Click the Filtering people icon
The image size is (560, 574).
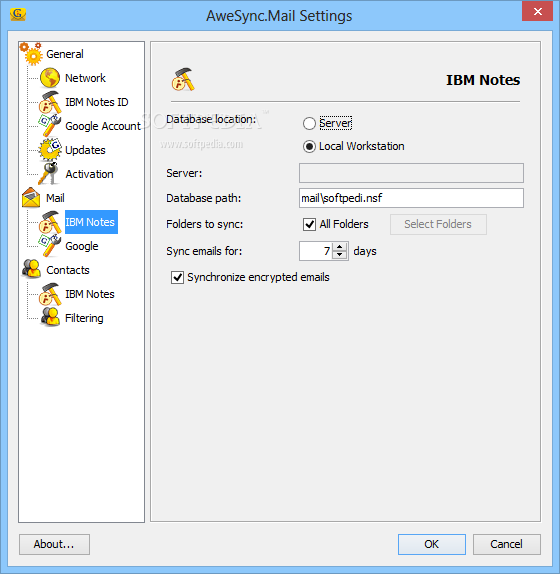[x=50, y=317]
